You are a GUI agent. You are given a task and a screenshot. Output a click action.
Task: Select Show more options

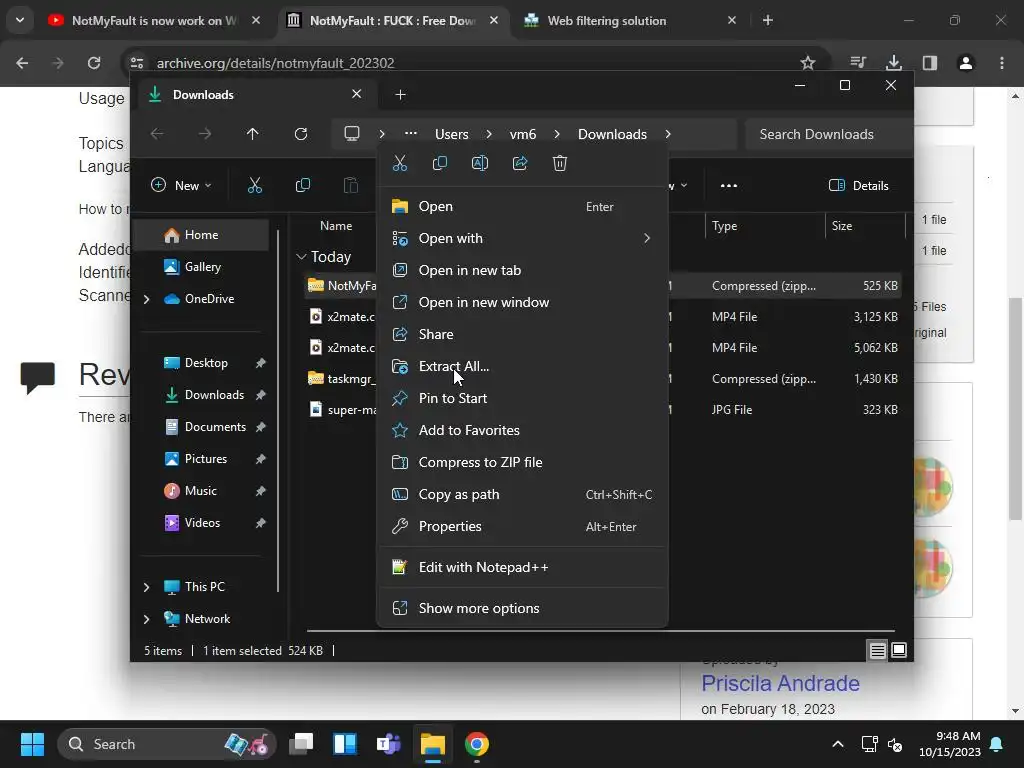tap(522, 609)
